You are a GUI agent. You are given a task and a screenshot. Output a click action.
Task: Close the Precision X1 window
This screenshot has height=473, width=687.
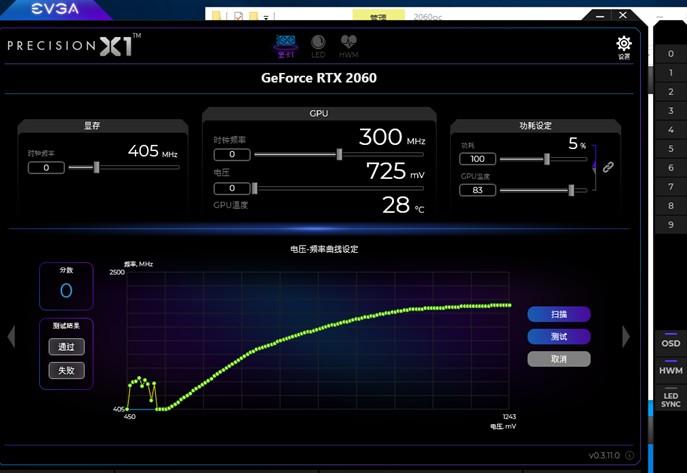(x=623, y=15)
